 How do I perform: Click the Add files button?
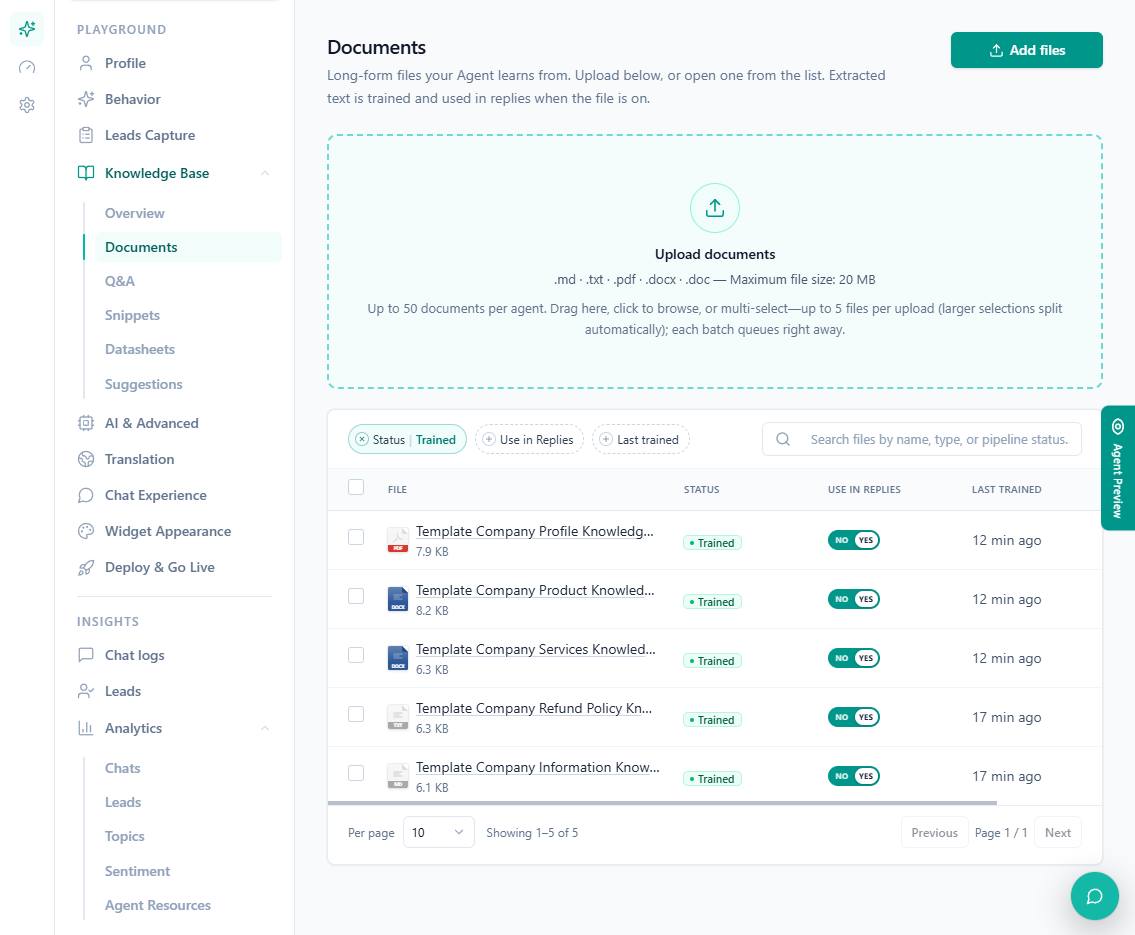click(1026, 50)
